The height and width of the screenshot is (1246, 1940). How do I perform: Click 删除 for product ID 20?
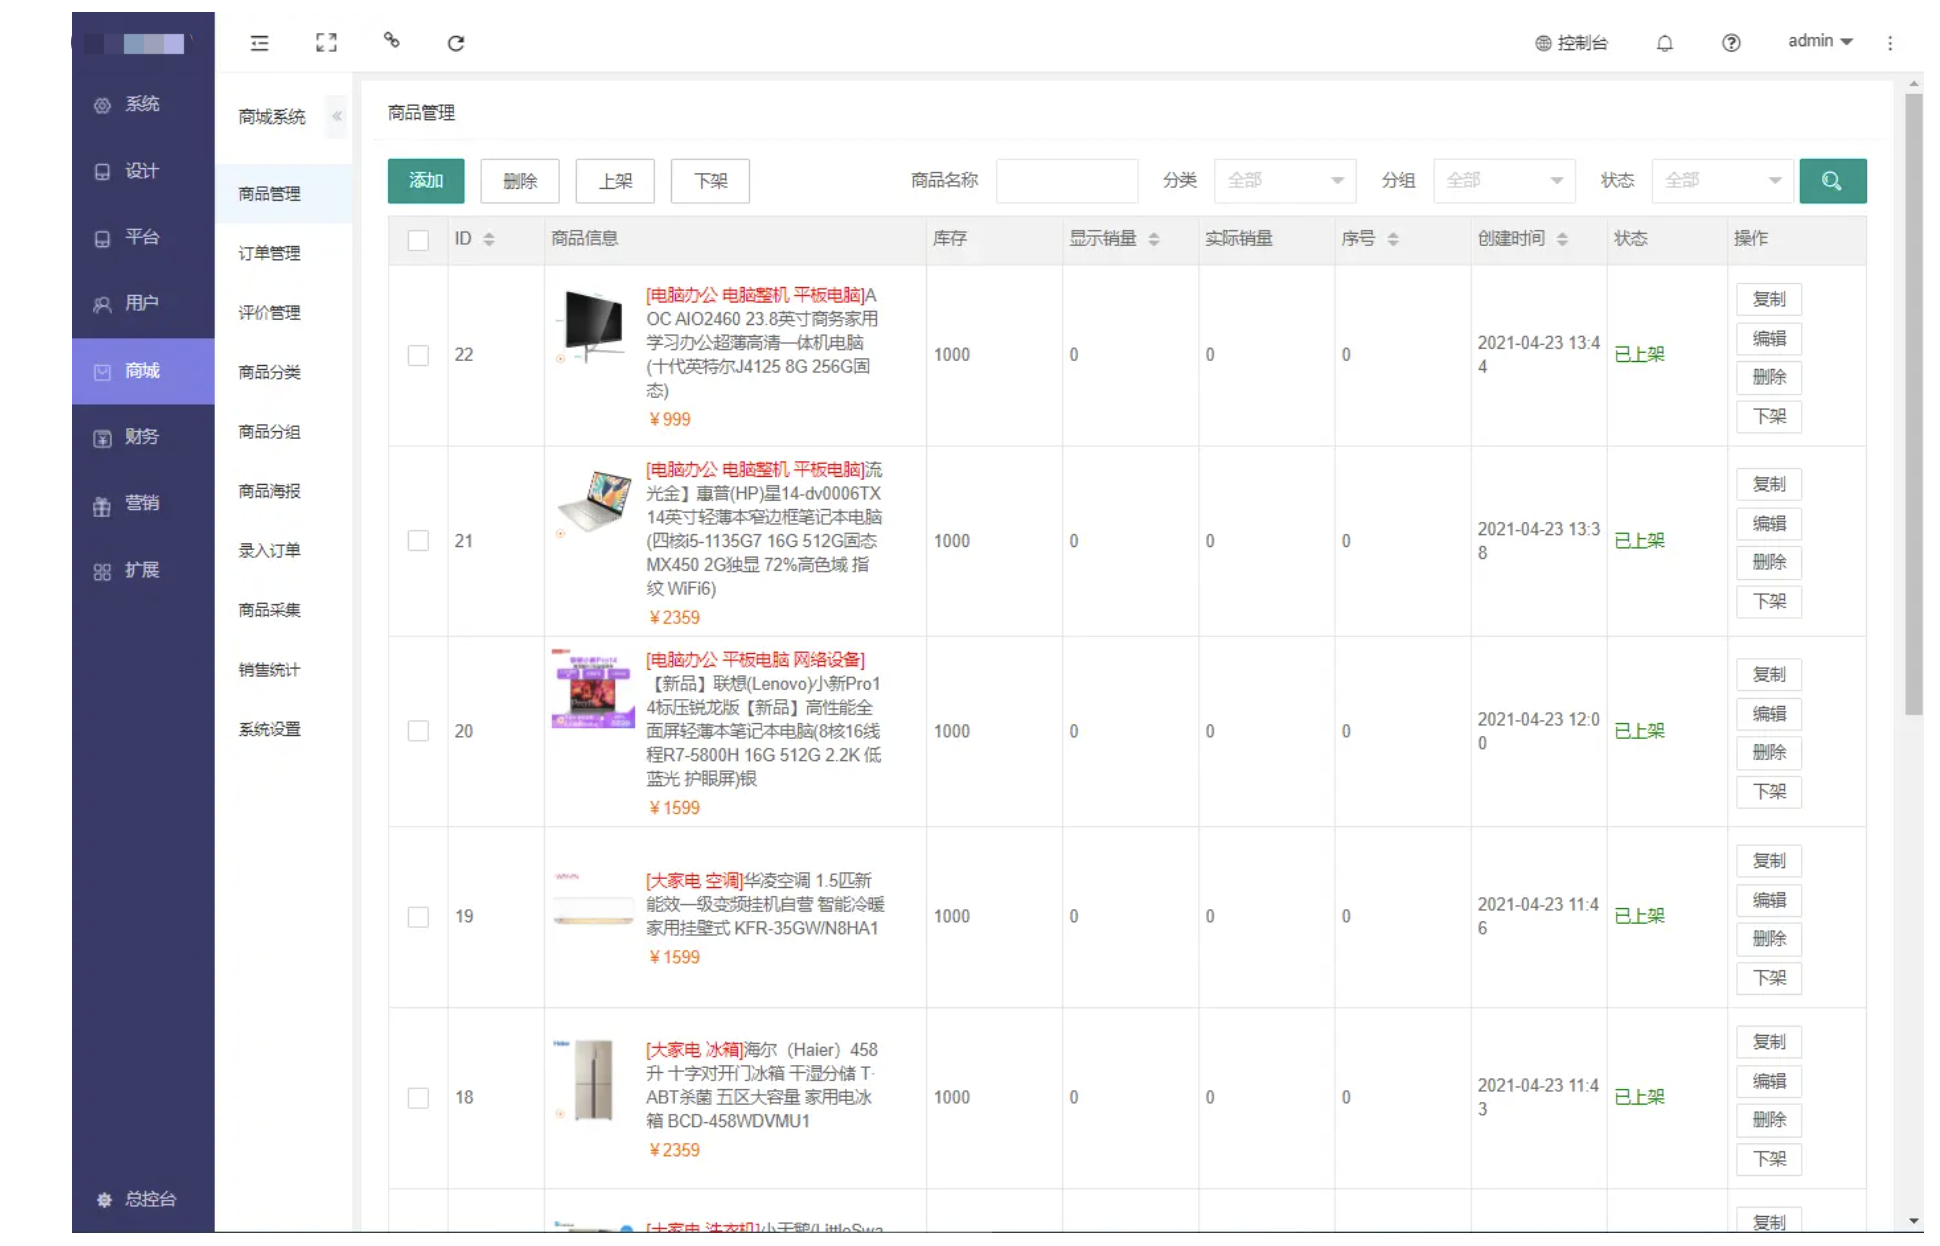1769,753
